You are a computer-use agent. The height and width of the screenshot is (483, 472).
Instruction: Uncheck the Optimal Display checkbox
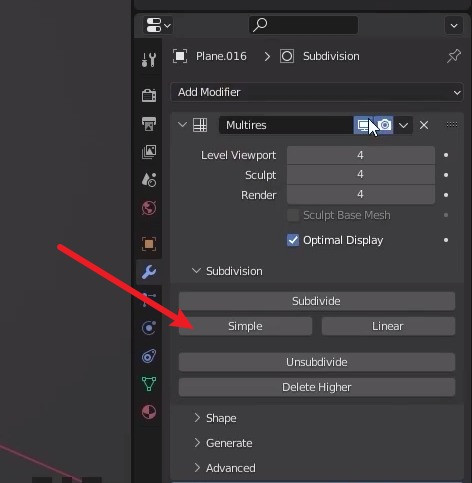pyautogui.click(x=293, y=240)
